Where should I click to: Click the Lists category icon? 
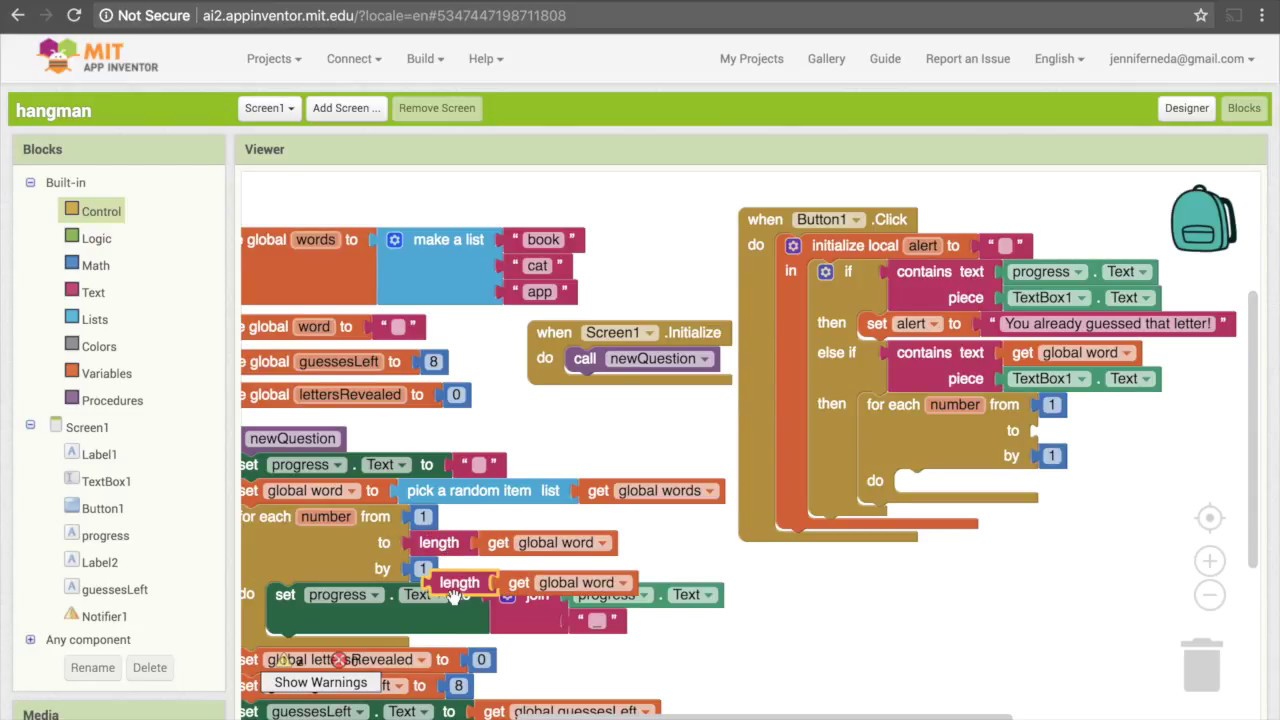click(x=71, y=317)
